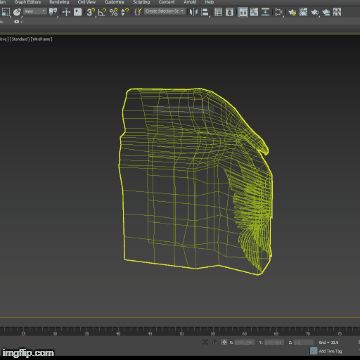This screenshot has height=360, width=360.
Task: Select the Scale tool in main toolbar
Action: 6,12
